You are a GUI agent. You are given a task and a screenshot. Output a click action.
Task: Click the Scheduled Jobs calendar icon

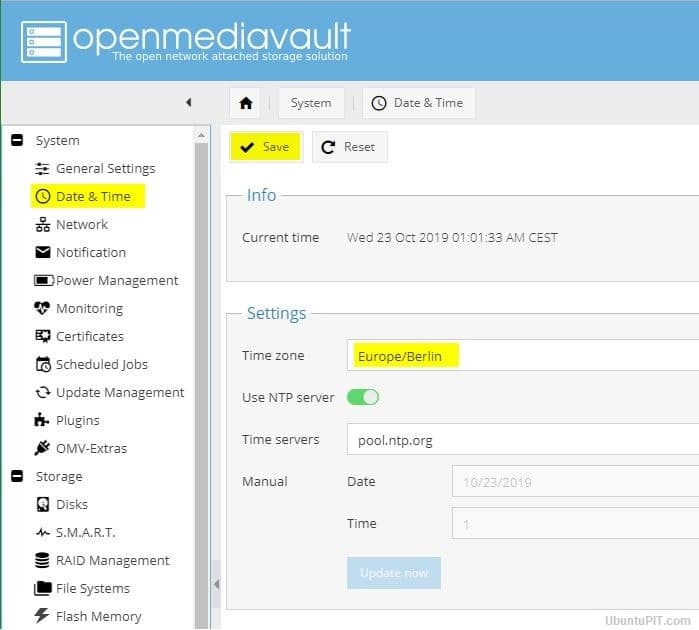coord(43,365)
